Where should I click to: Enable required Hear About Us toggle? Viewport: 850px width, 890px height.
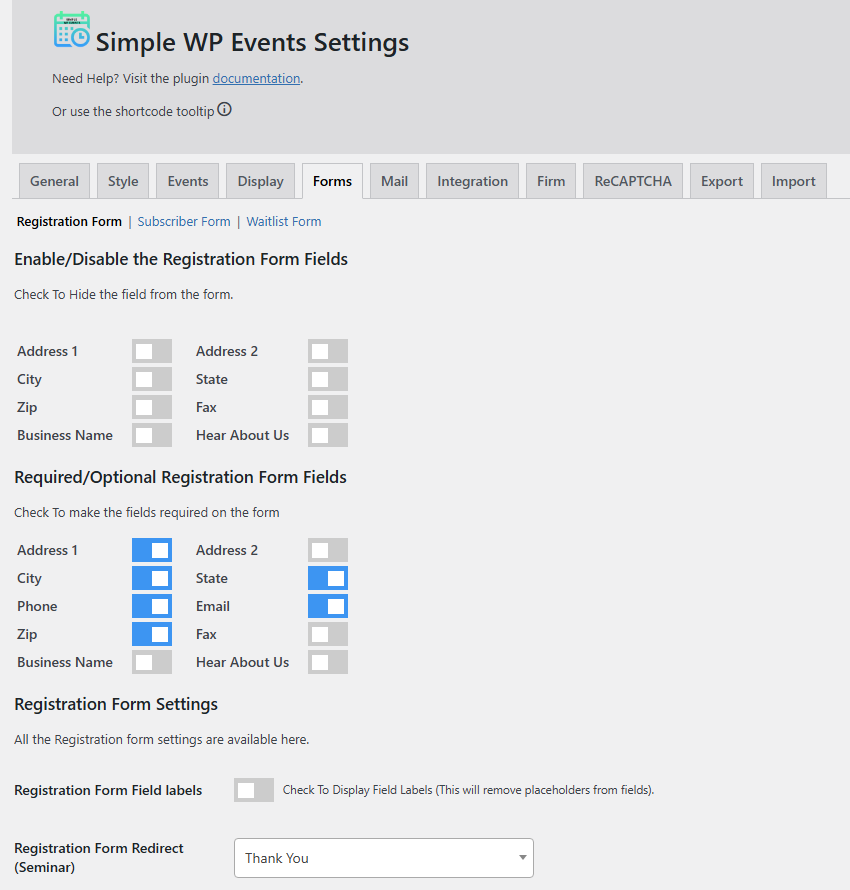(328, 662)
